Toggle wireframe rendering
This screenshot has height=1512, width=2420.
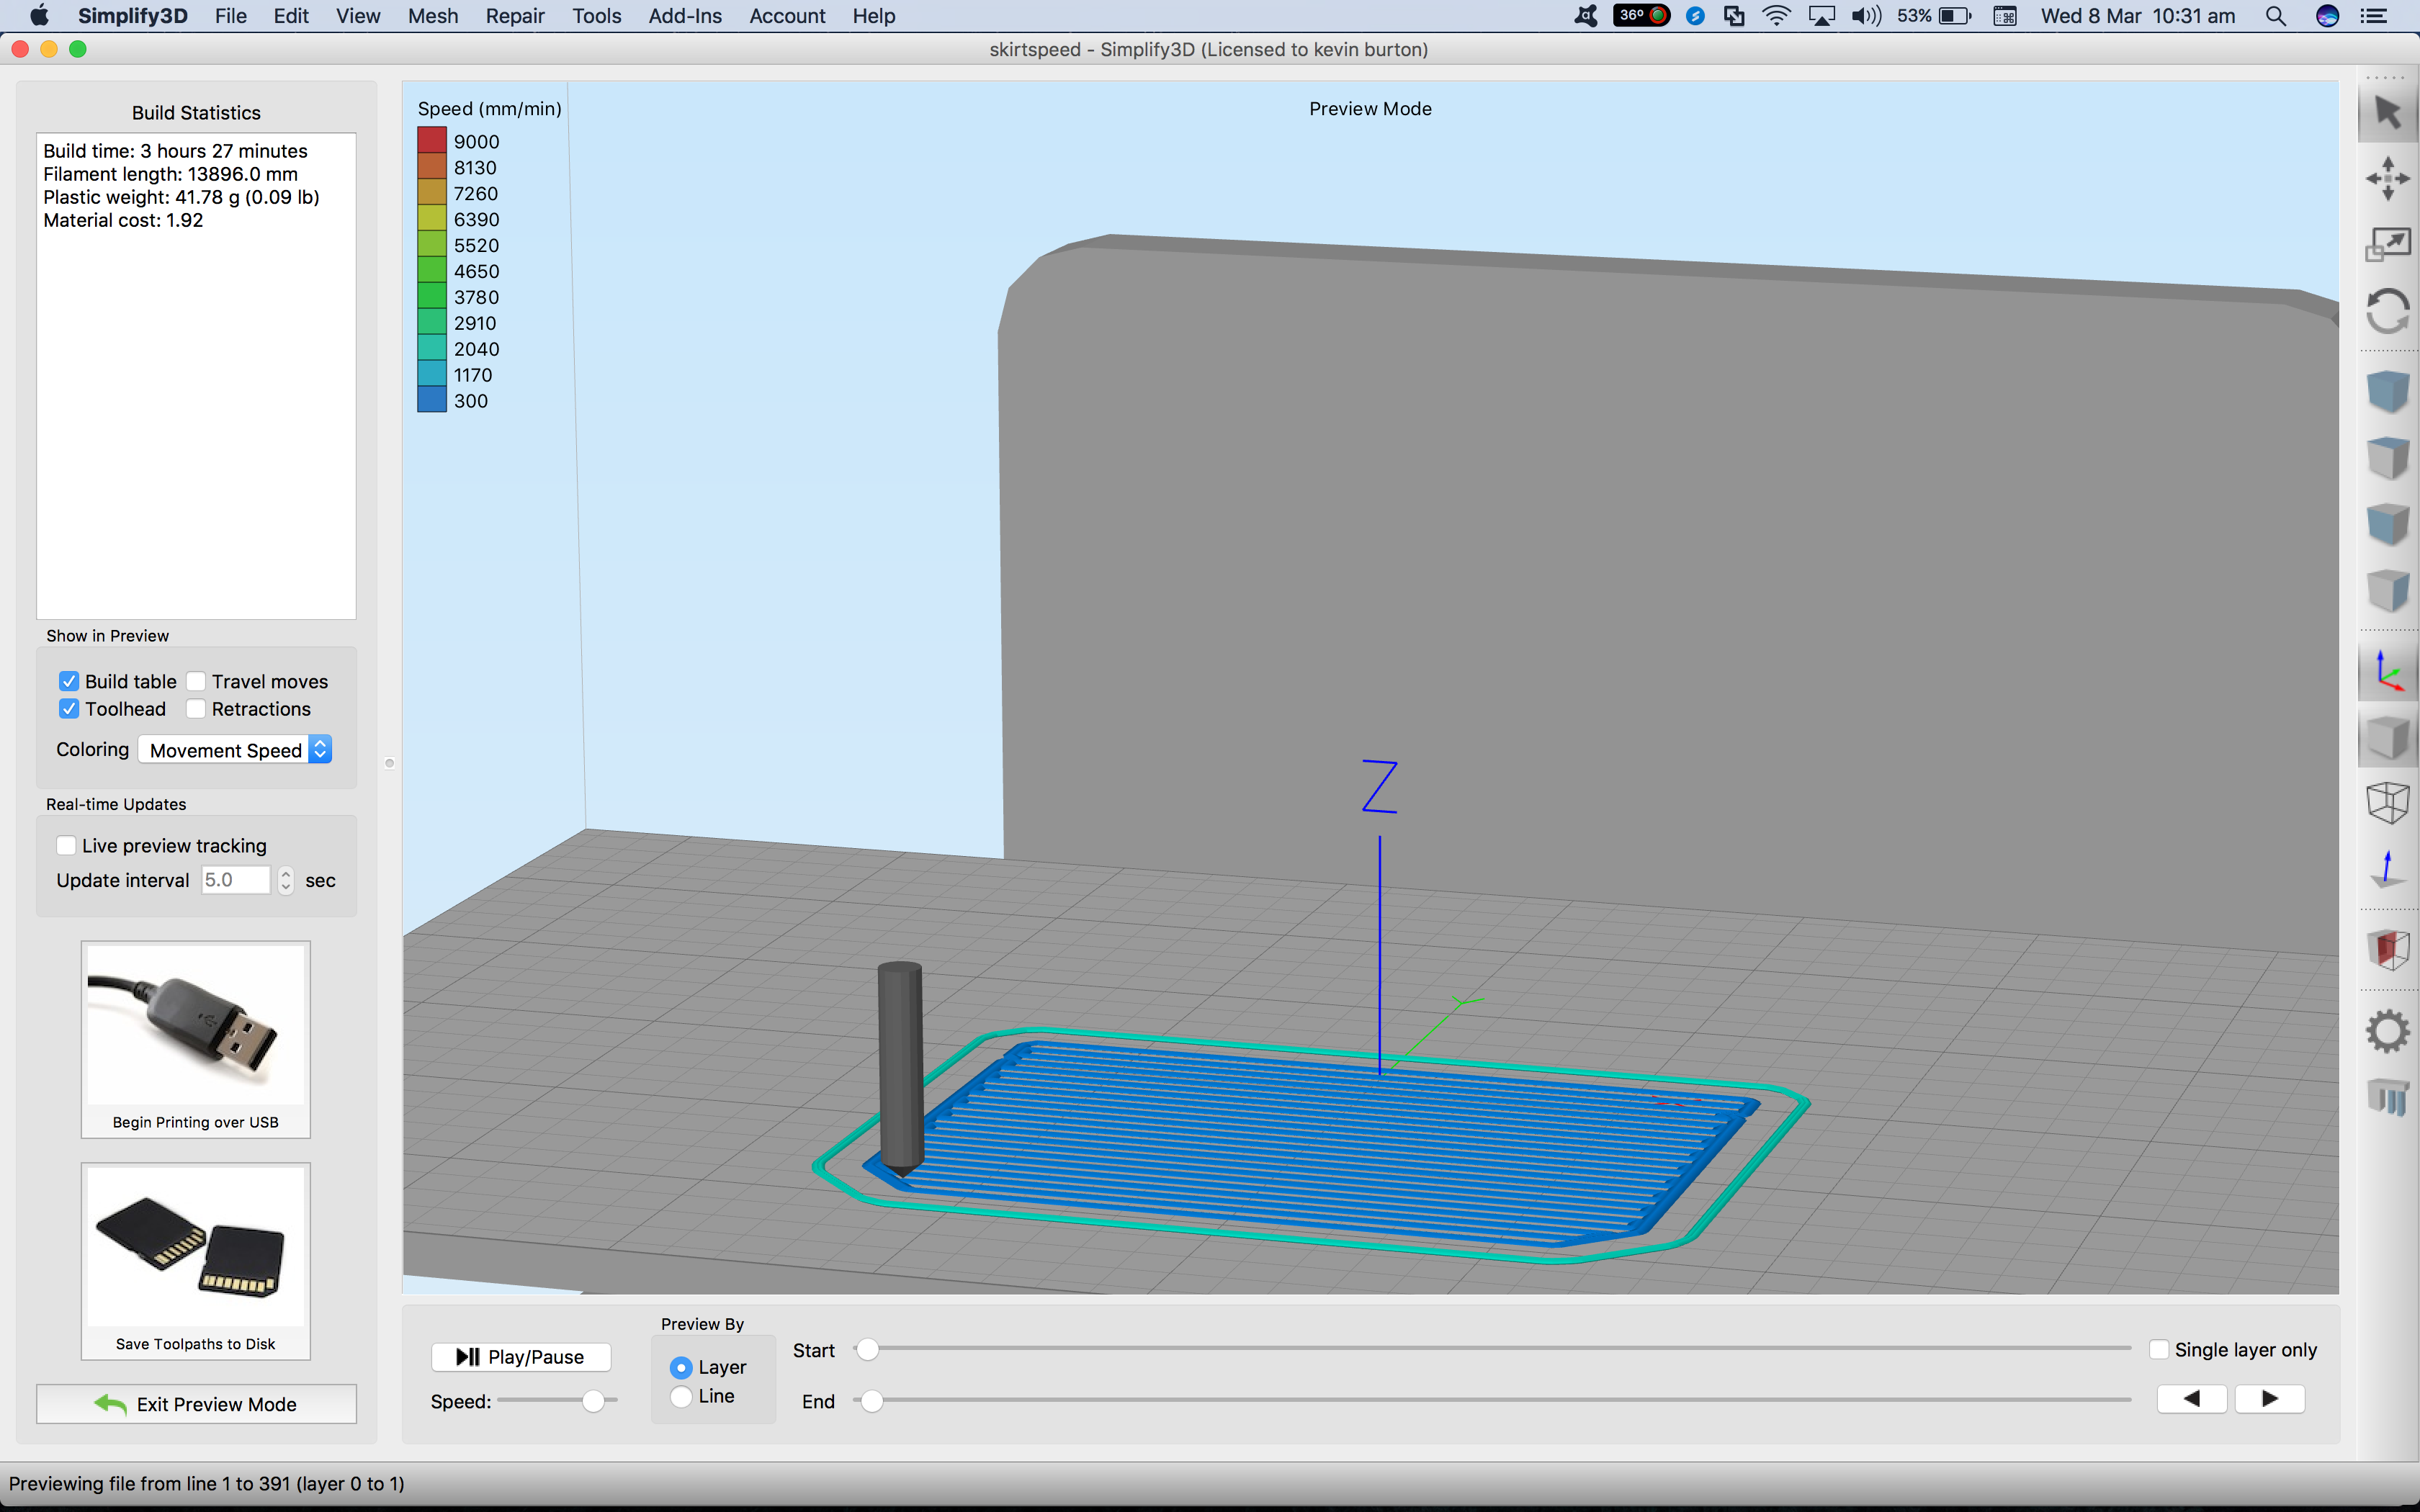[x=2388, y=803]
